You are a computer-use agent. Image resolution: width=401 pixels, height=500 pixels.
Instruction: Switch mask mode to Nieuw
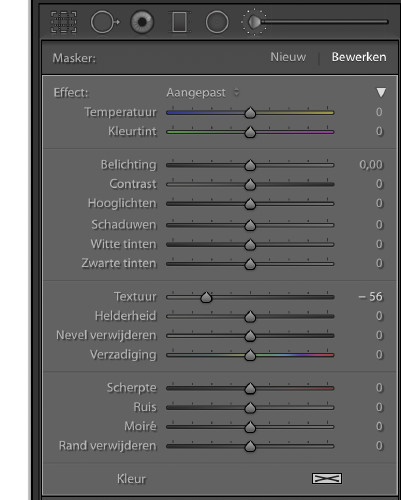(288, 57)
